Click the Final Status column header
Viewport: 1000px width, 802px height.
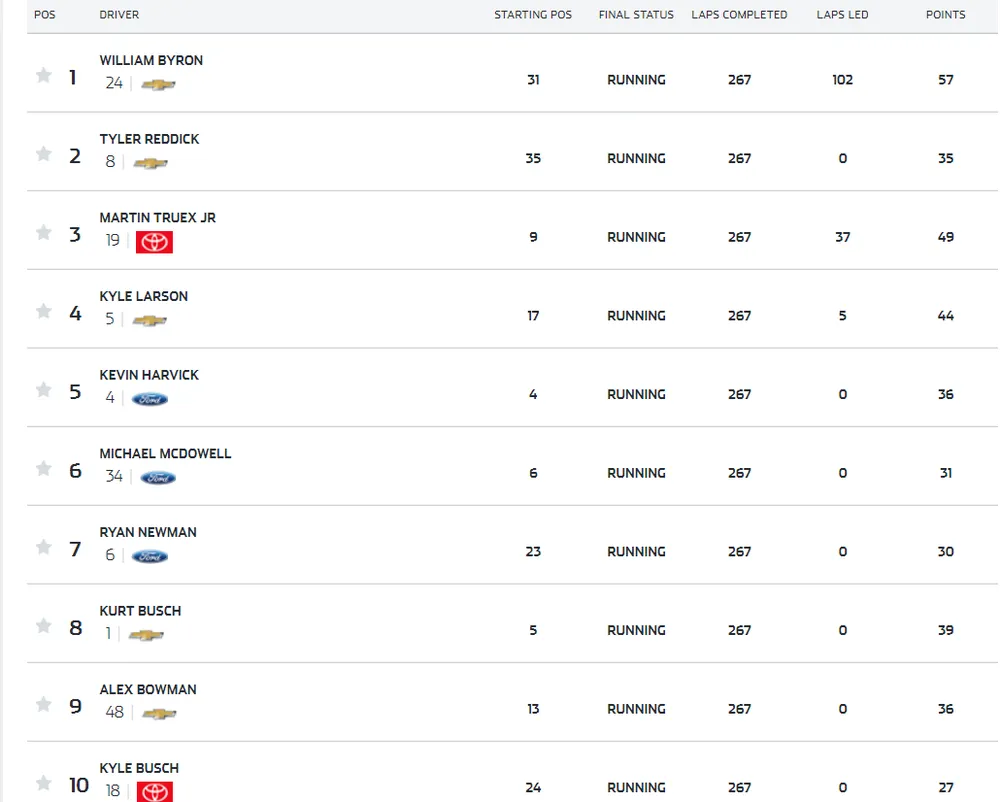(636, 15)
